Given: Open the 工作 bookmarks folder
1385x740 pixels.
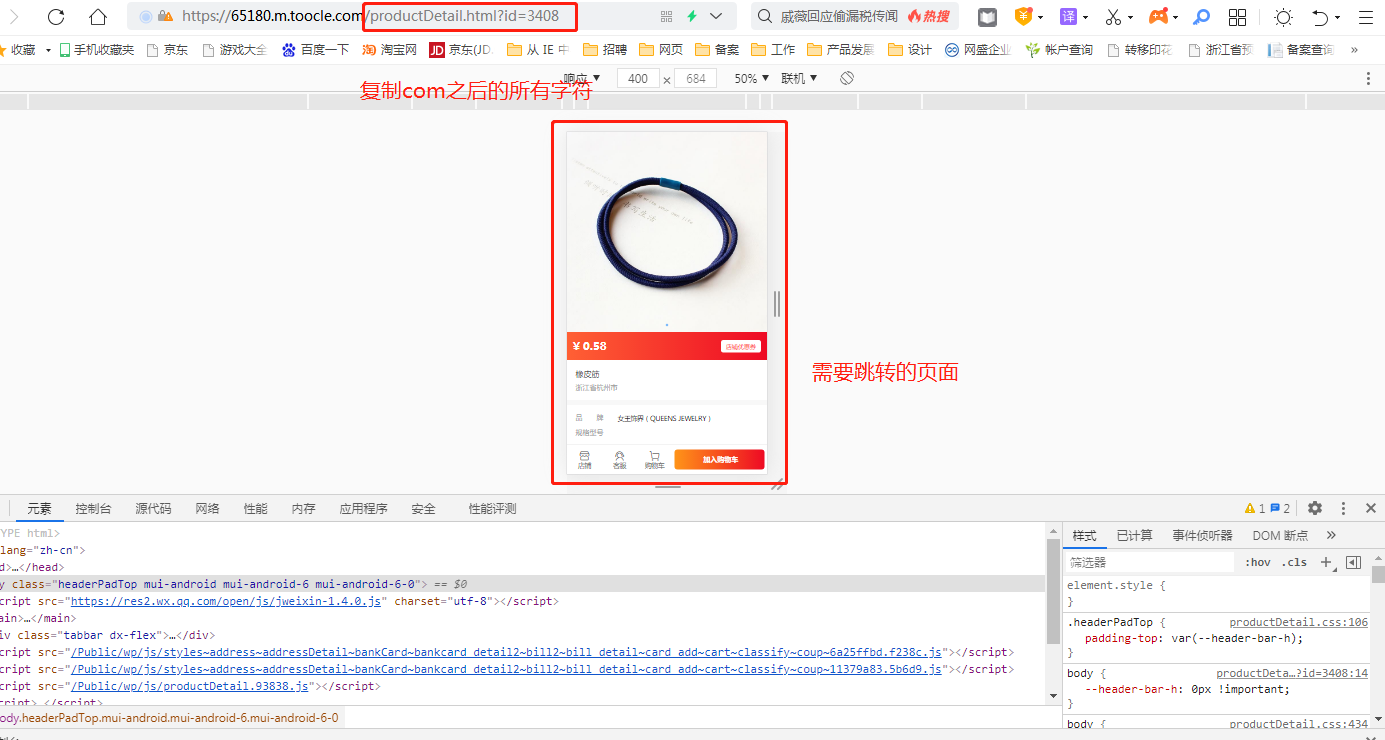Looking at the screenshot, I should (773, 50).
